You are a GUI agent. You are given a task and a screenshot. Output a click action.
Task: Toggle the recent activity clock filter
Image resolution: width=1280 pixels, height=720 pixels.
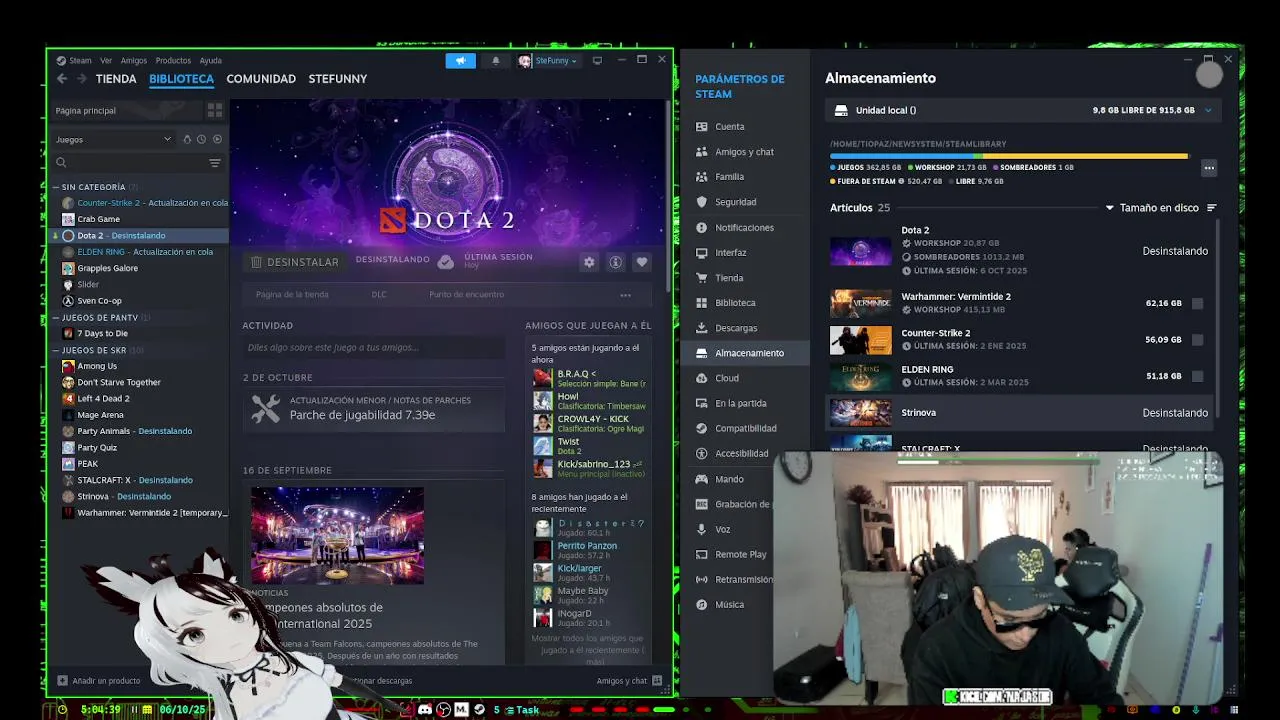coord(201,140)
